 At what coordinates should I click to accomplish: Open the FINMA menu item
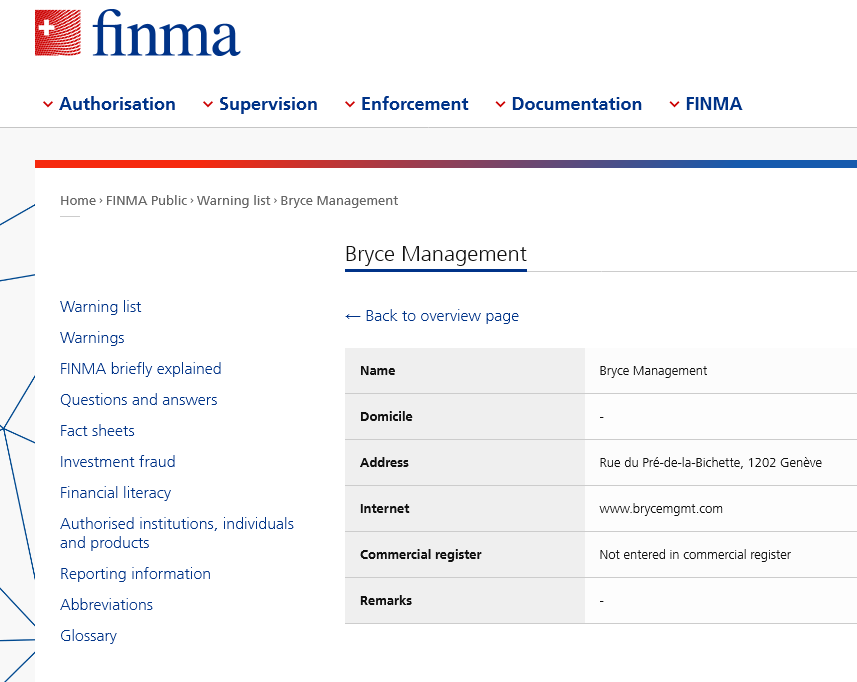[714, 104]
